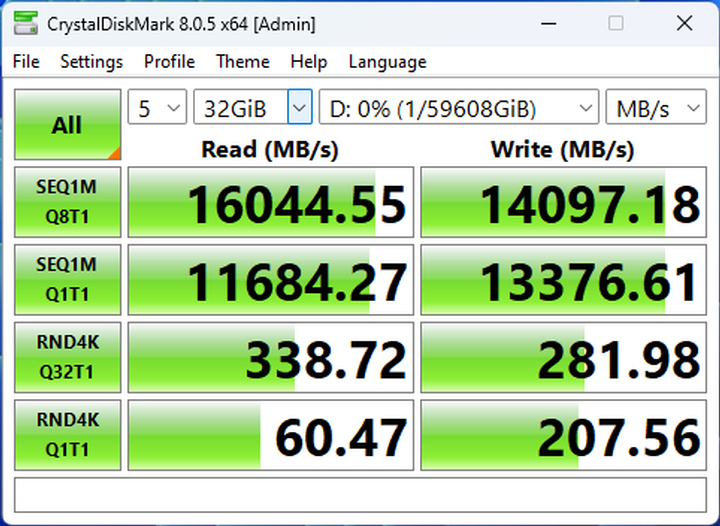Run the SEQ1M Q1T1 test
The image size is (720, 526).
click(67, 280)
